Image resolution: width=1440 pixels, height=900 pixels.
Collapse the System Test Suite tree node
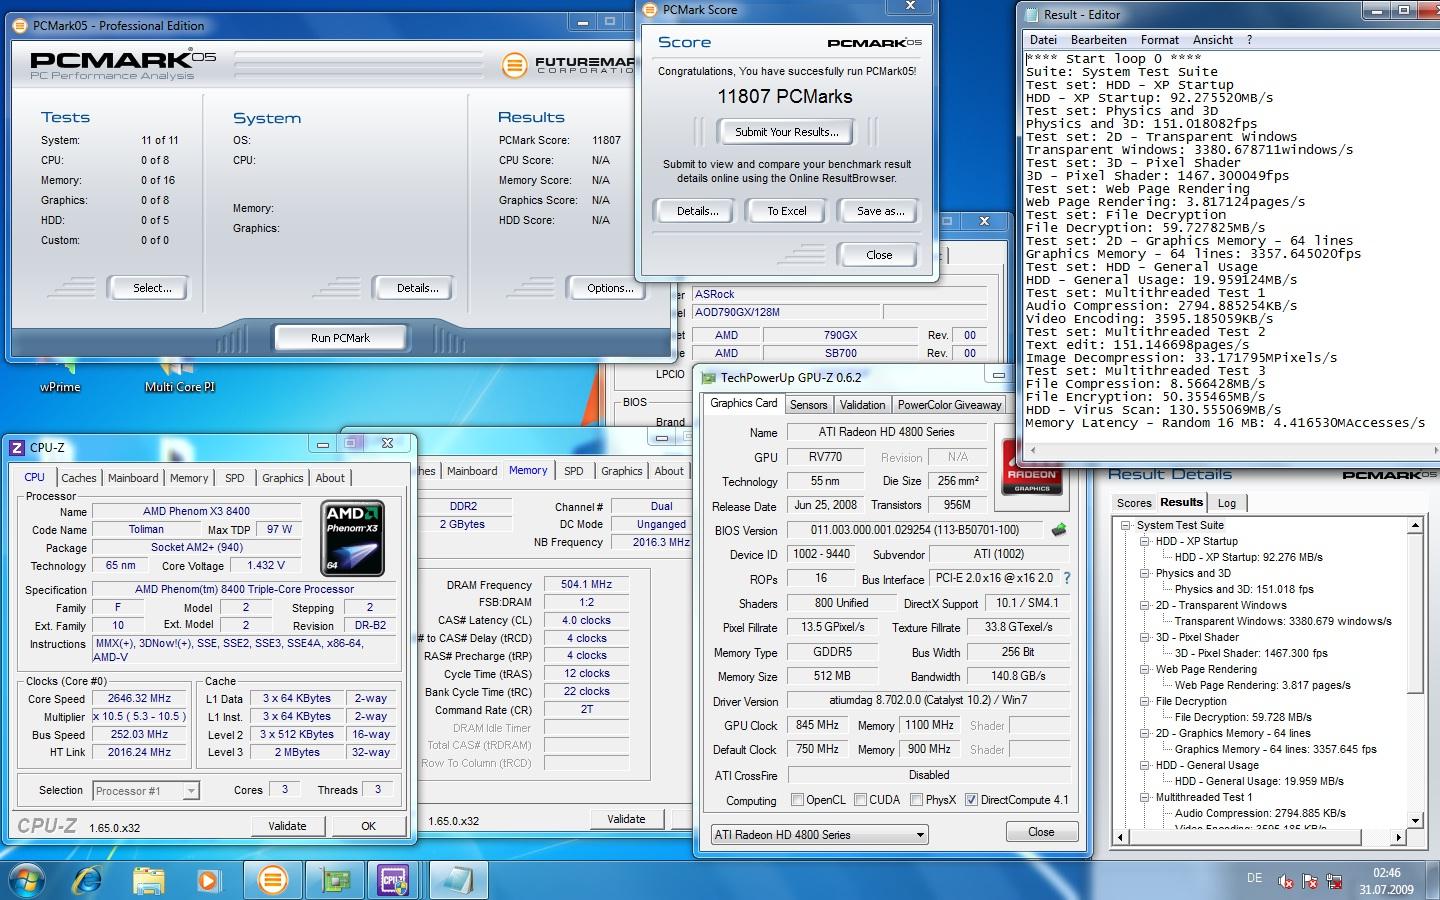click(x=1126, y=525)
